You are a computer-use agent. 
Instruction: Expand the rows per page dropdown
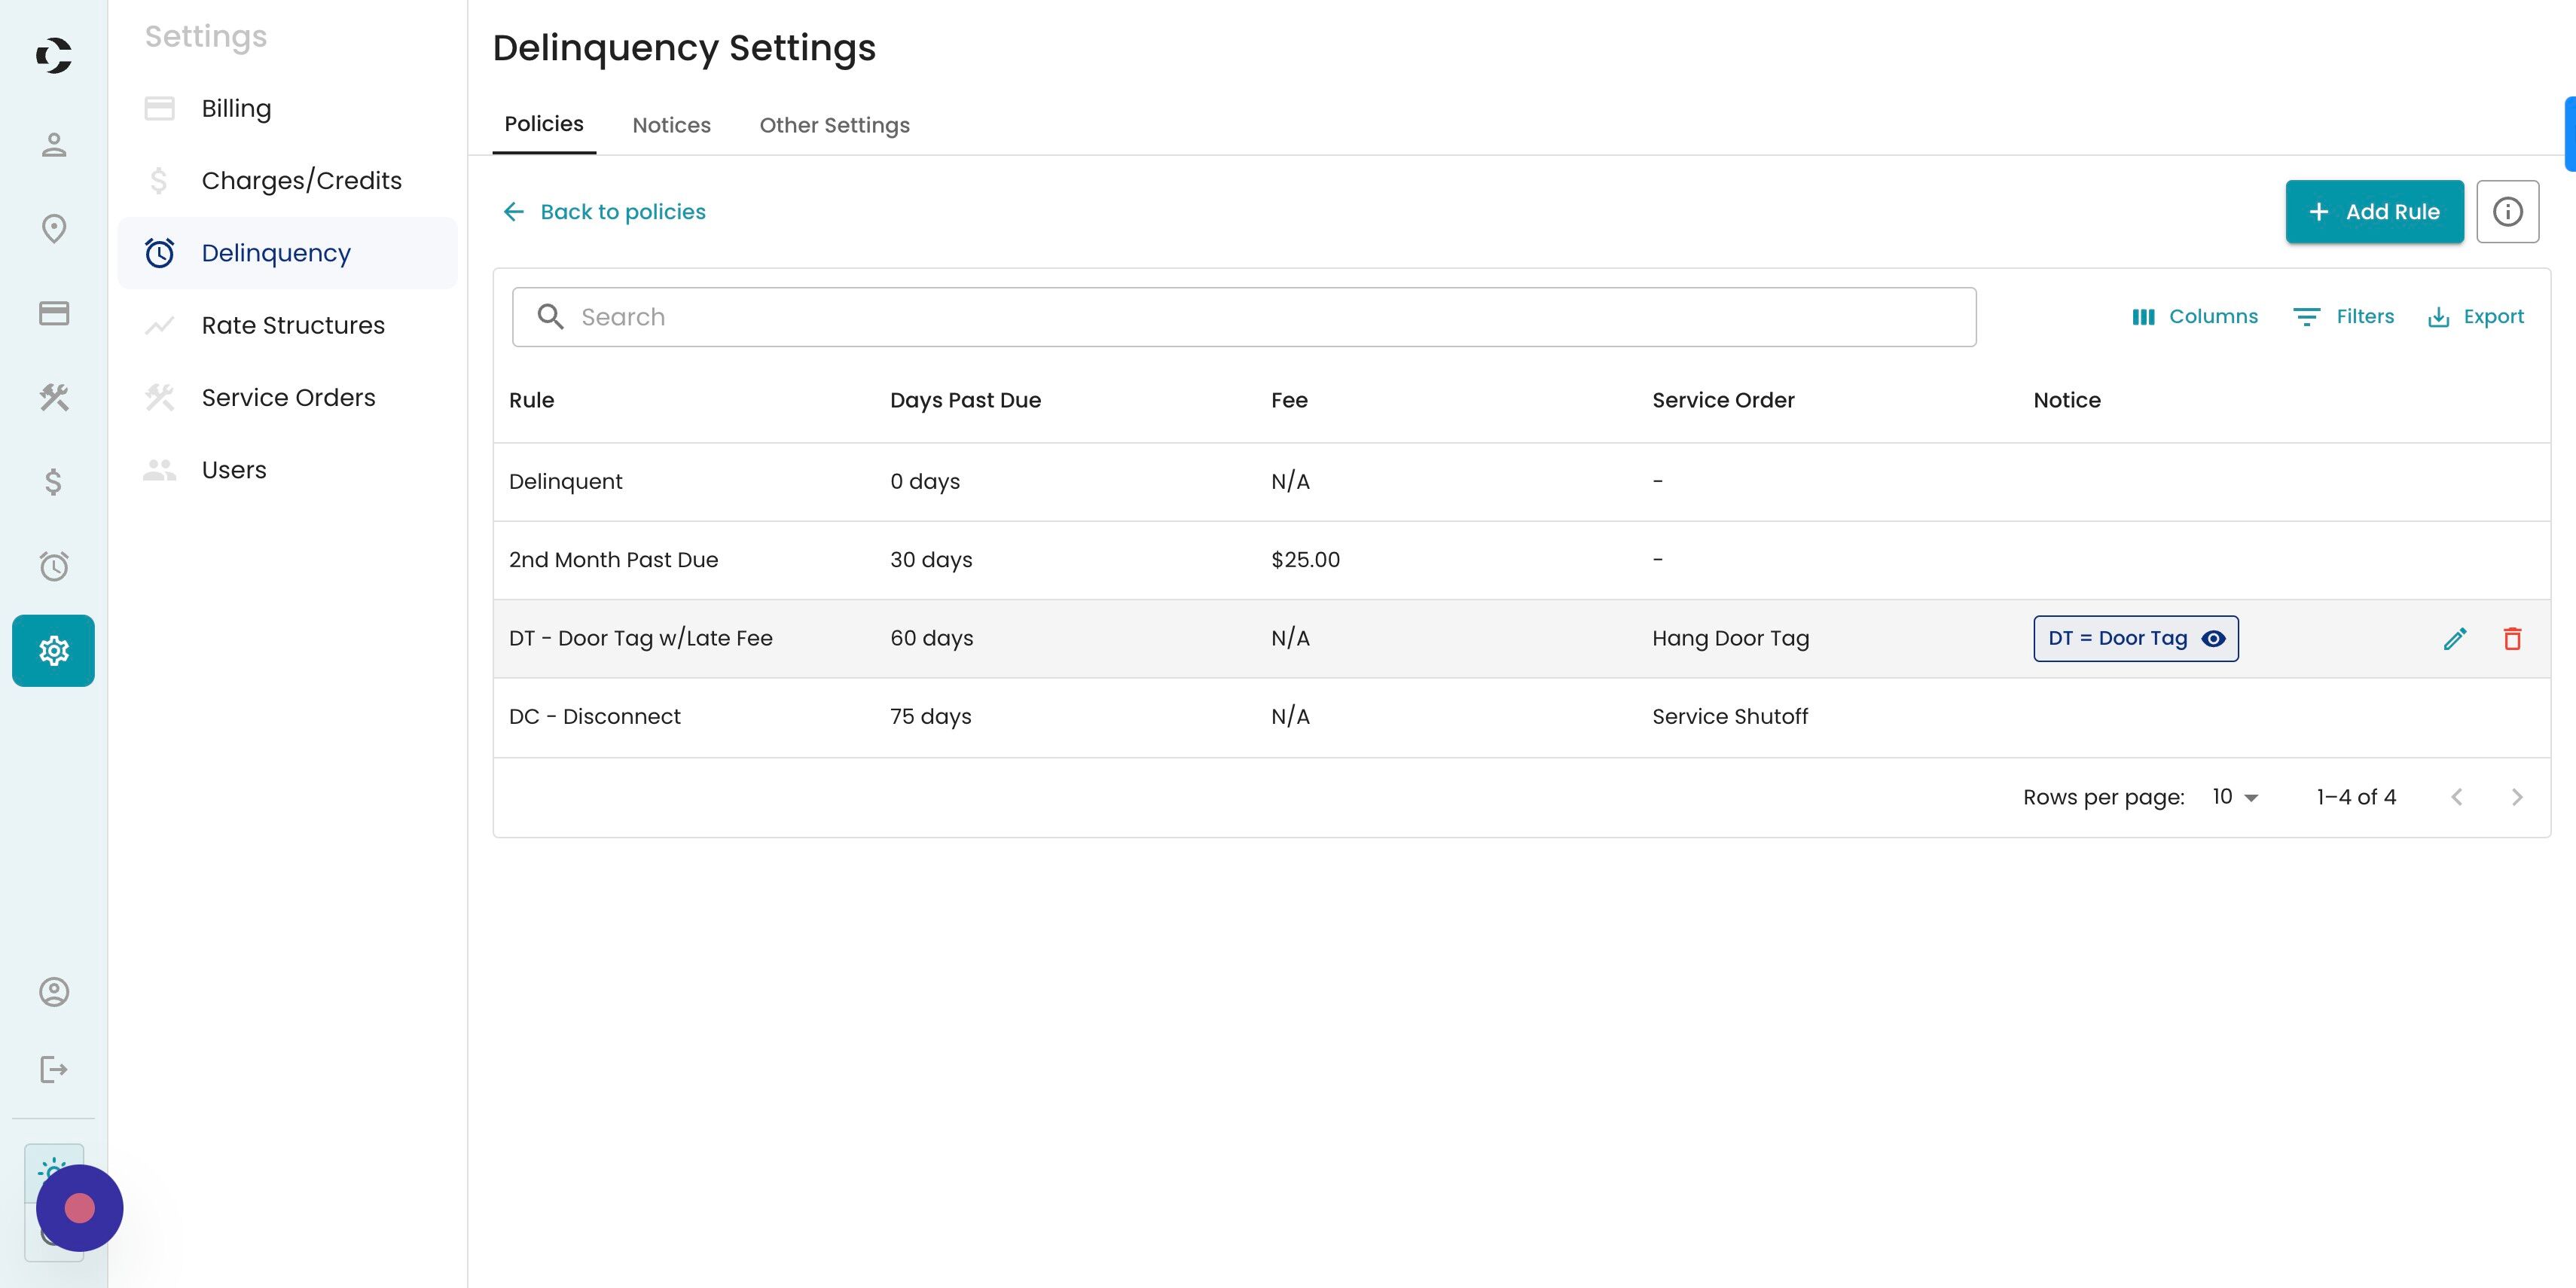coord(2235,797)
